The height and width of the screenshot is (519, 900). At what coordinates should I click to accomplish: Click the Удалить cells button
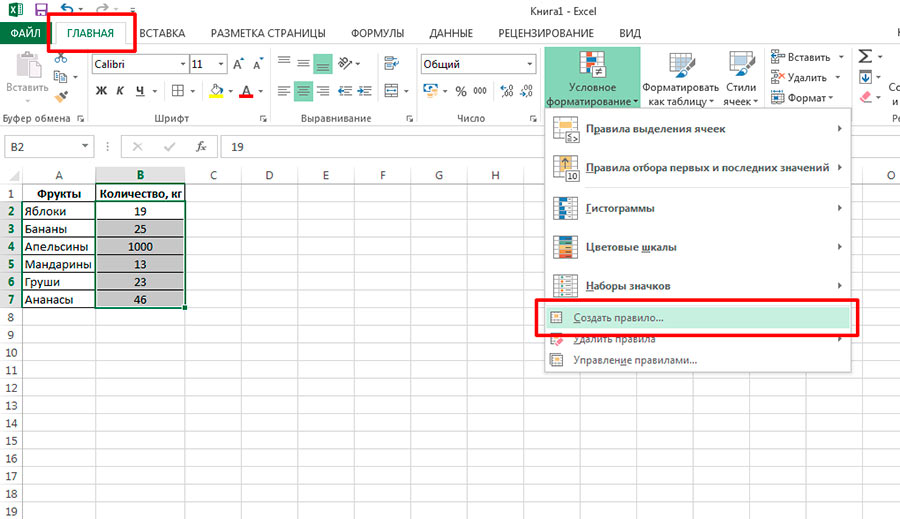click(x=799, y=77)
